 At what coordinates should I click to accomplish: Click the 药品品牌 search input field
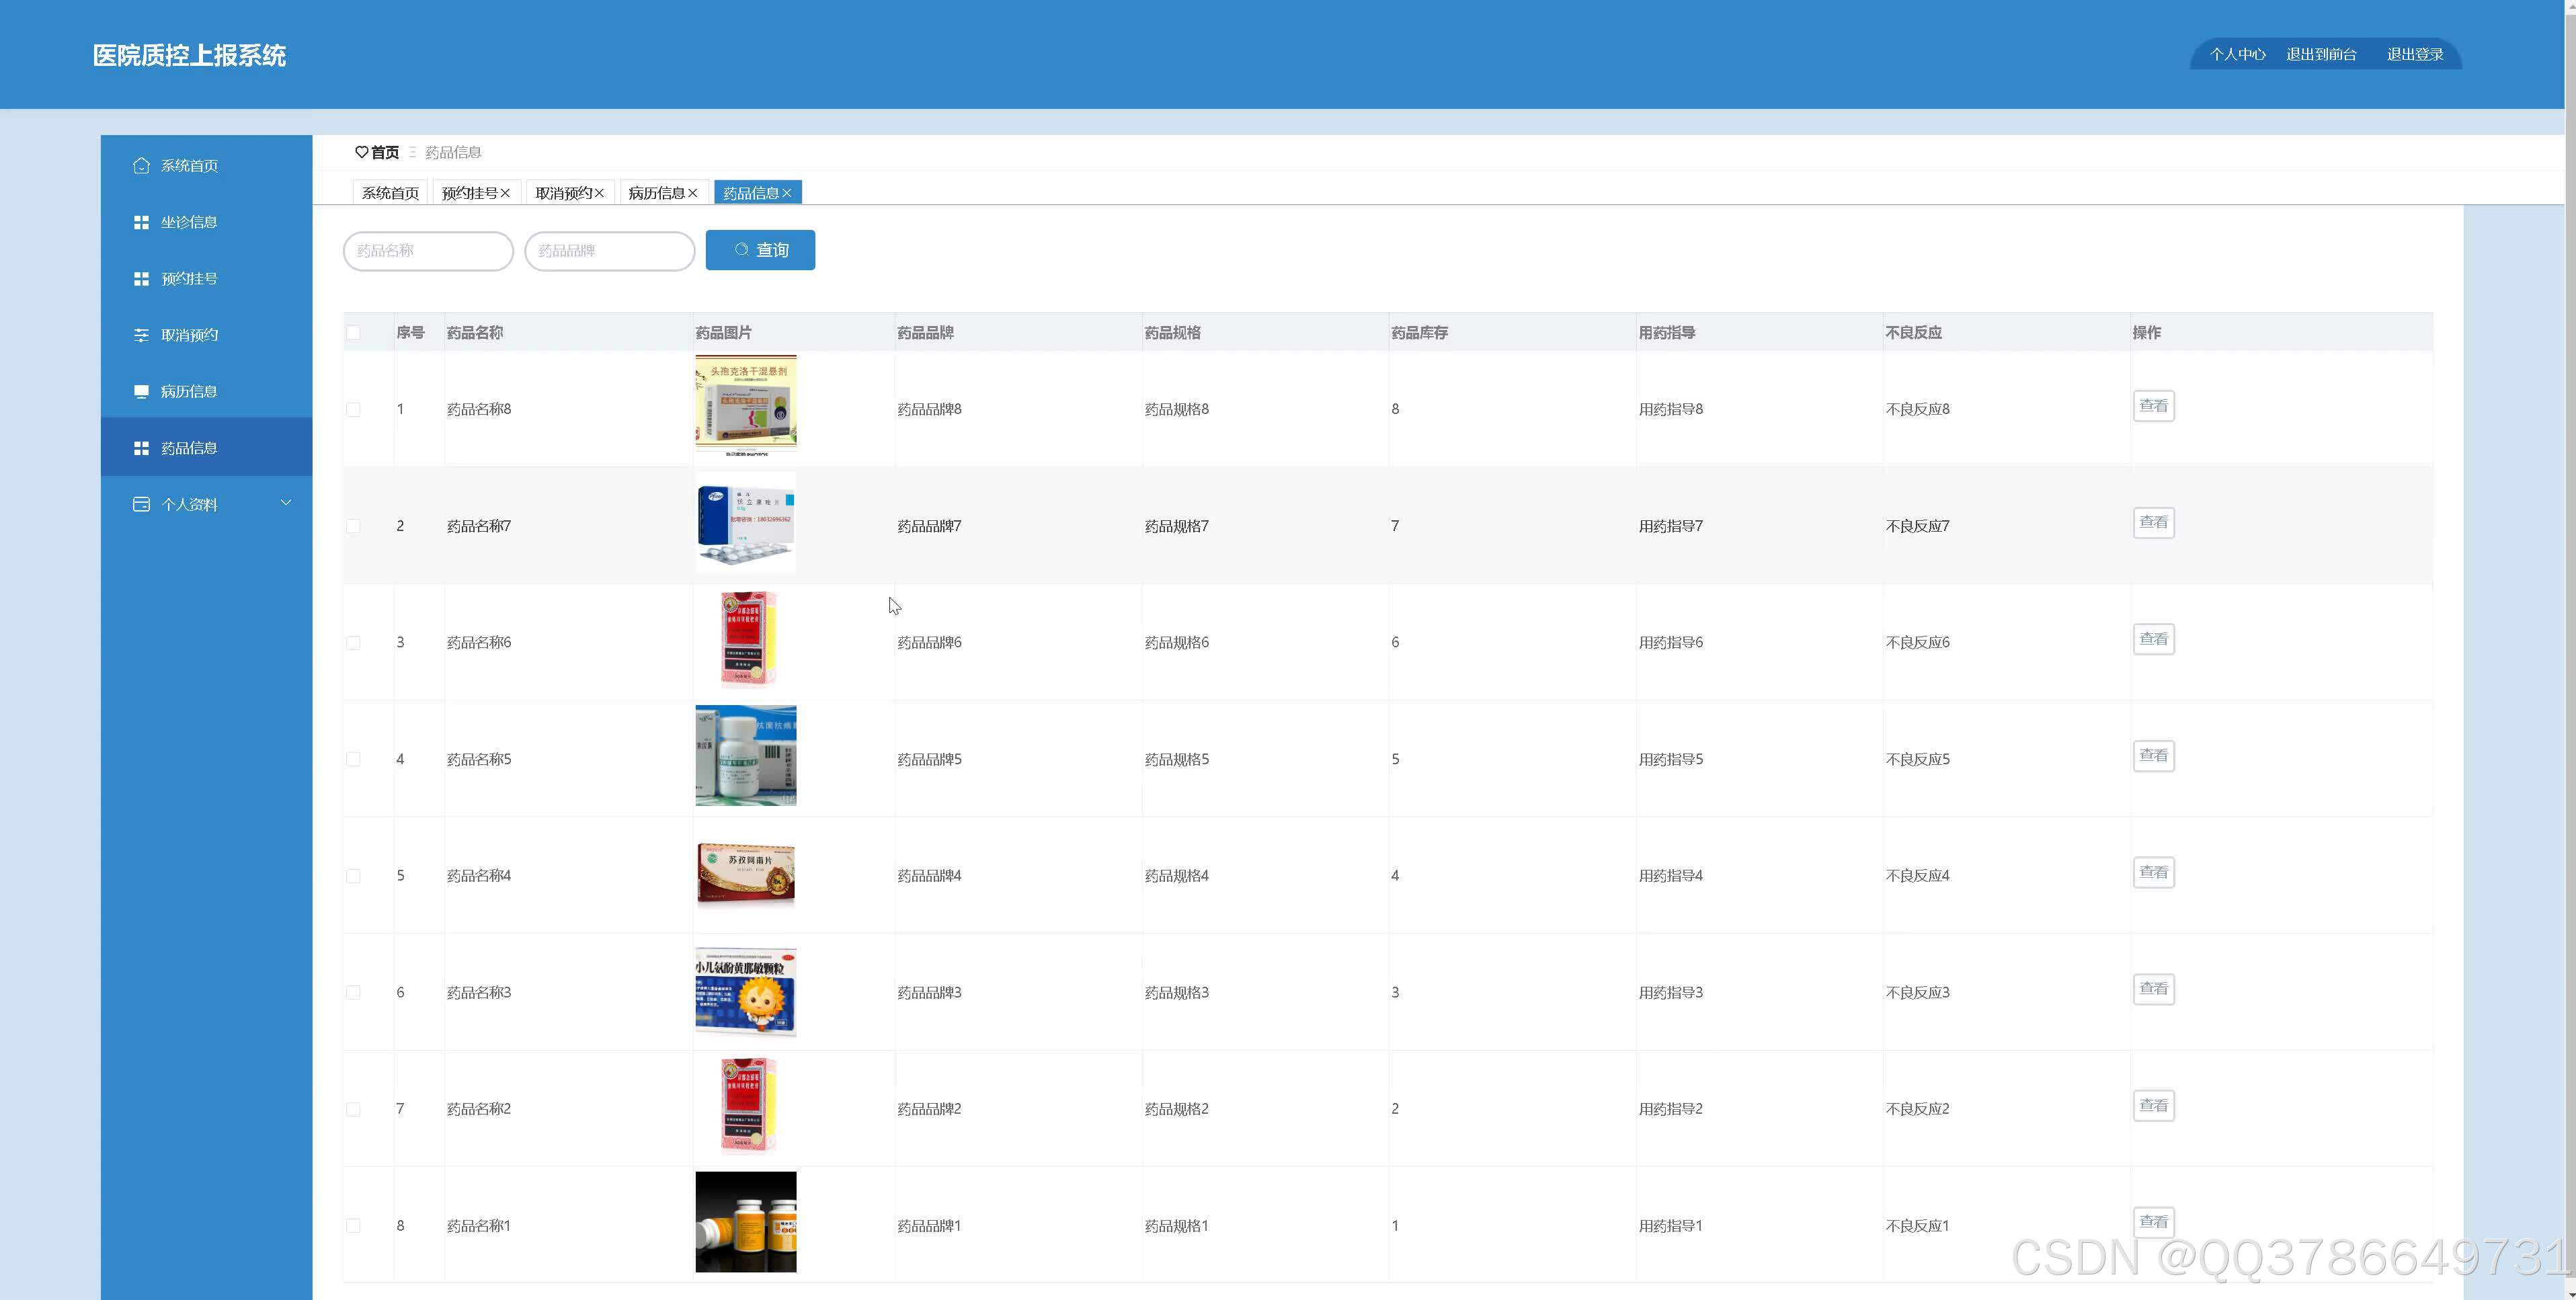(x=609, y=251)
